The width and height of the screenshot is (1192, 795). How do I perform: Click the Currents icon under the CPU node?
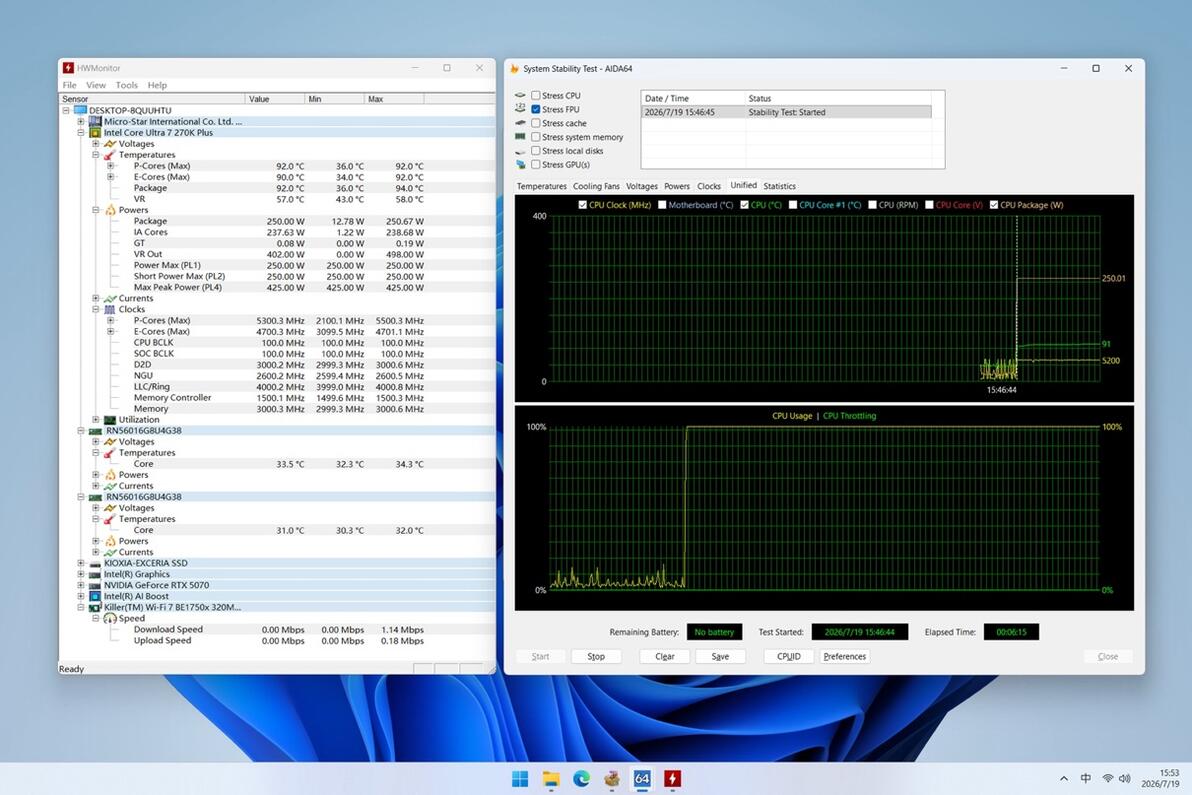pyautogui.click(x=110, y=299)
